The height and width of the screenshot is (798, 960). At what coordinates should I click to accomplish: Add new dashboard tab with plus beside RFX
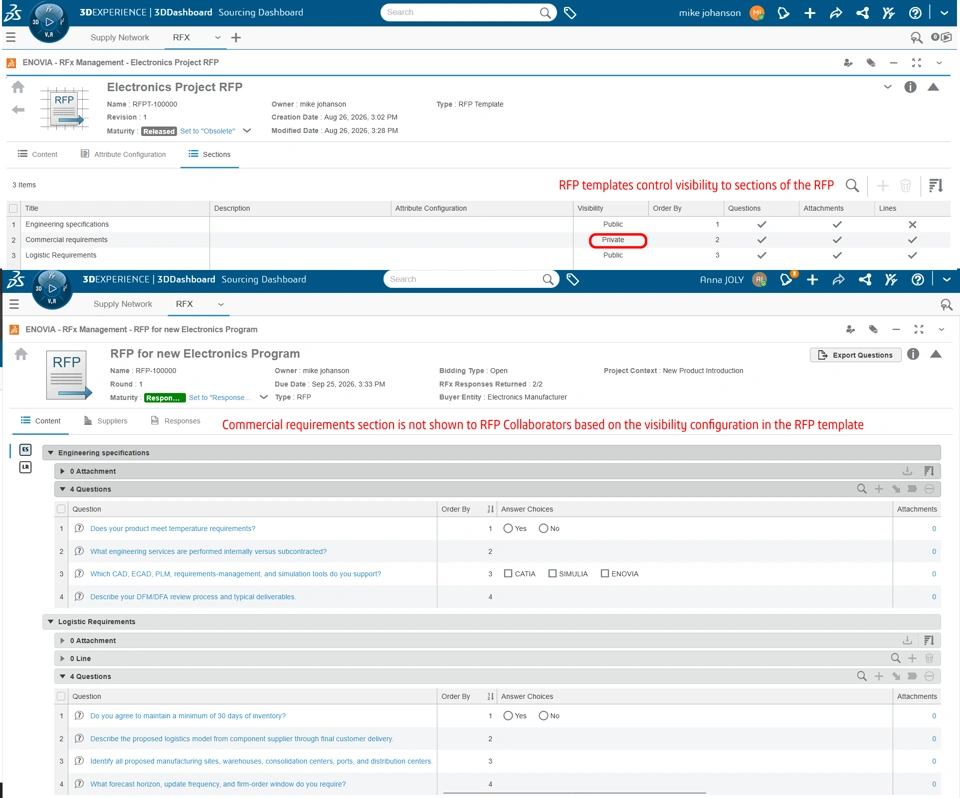click(x=236, y=37)
